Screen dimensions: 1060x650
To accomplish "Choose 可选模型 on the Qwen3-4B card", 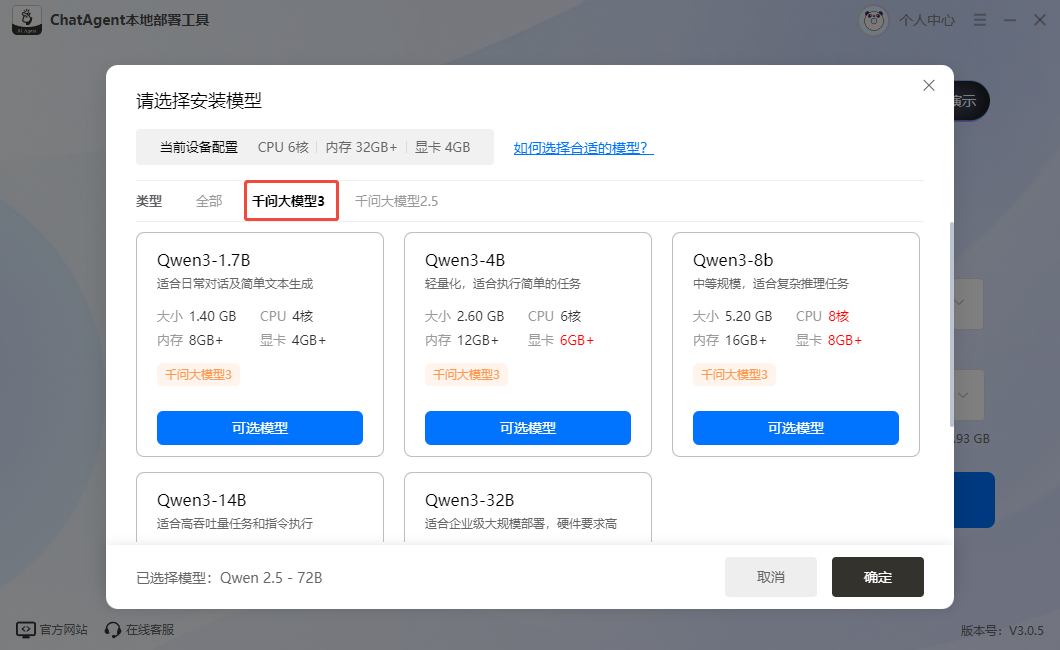I will pyautogui.click(x=527, y=428).
